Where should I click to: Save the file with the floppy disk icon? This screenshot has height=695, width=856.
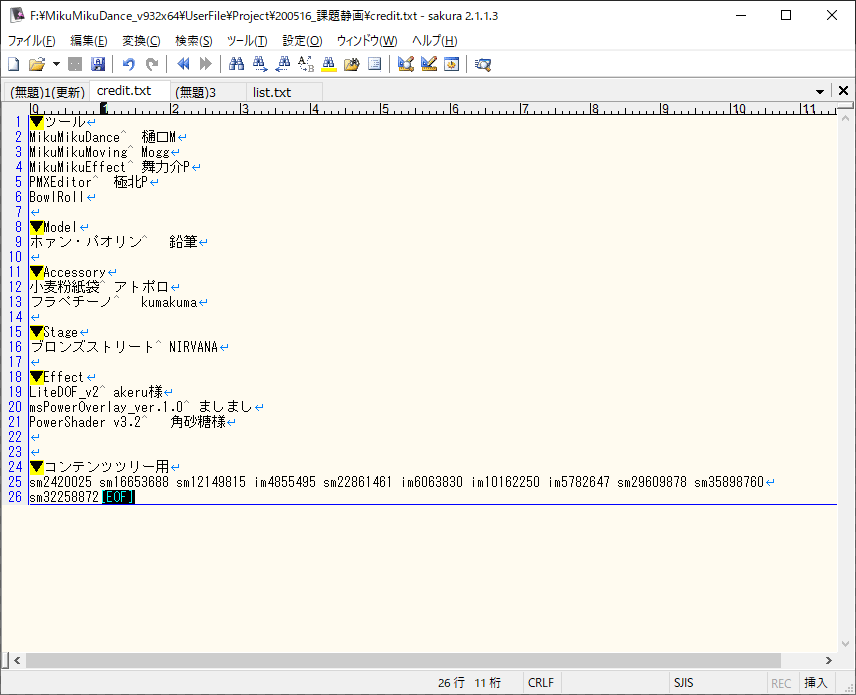97,64
